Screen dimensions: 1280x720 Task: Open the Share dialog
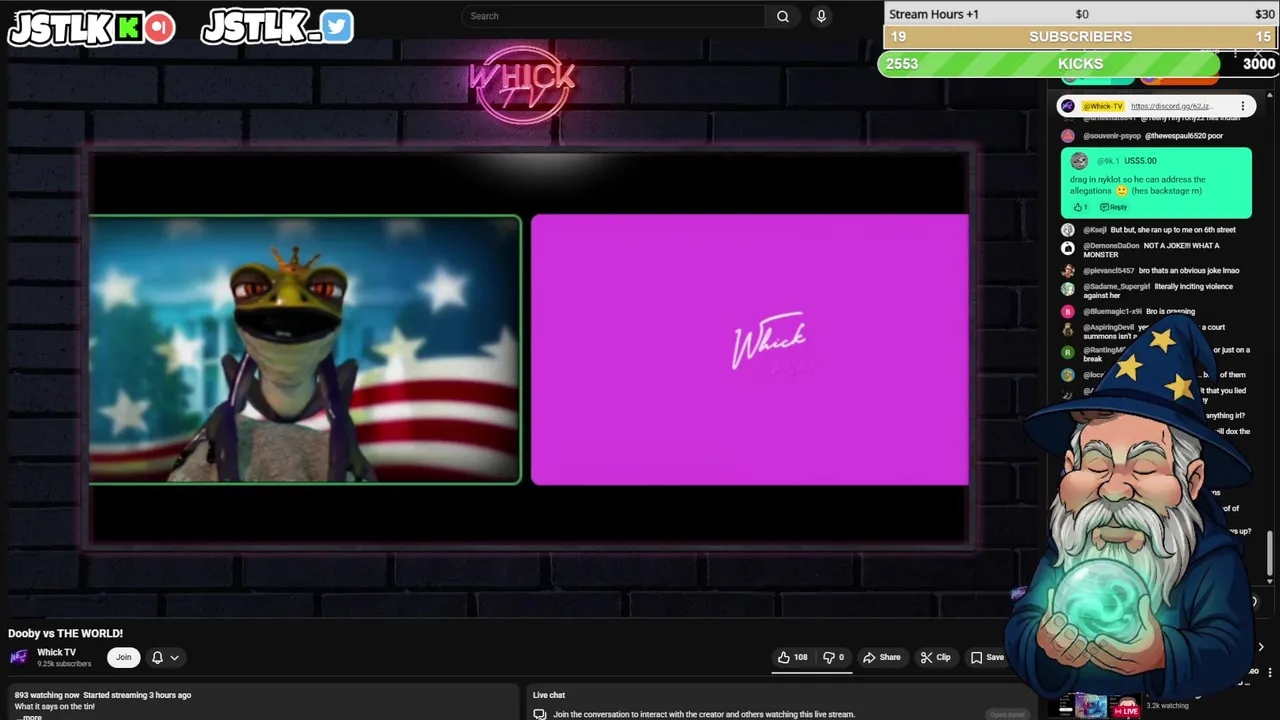pyautogui.click(x=882, y=657)
